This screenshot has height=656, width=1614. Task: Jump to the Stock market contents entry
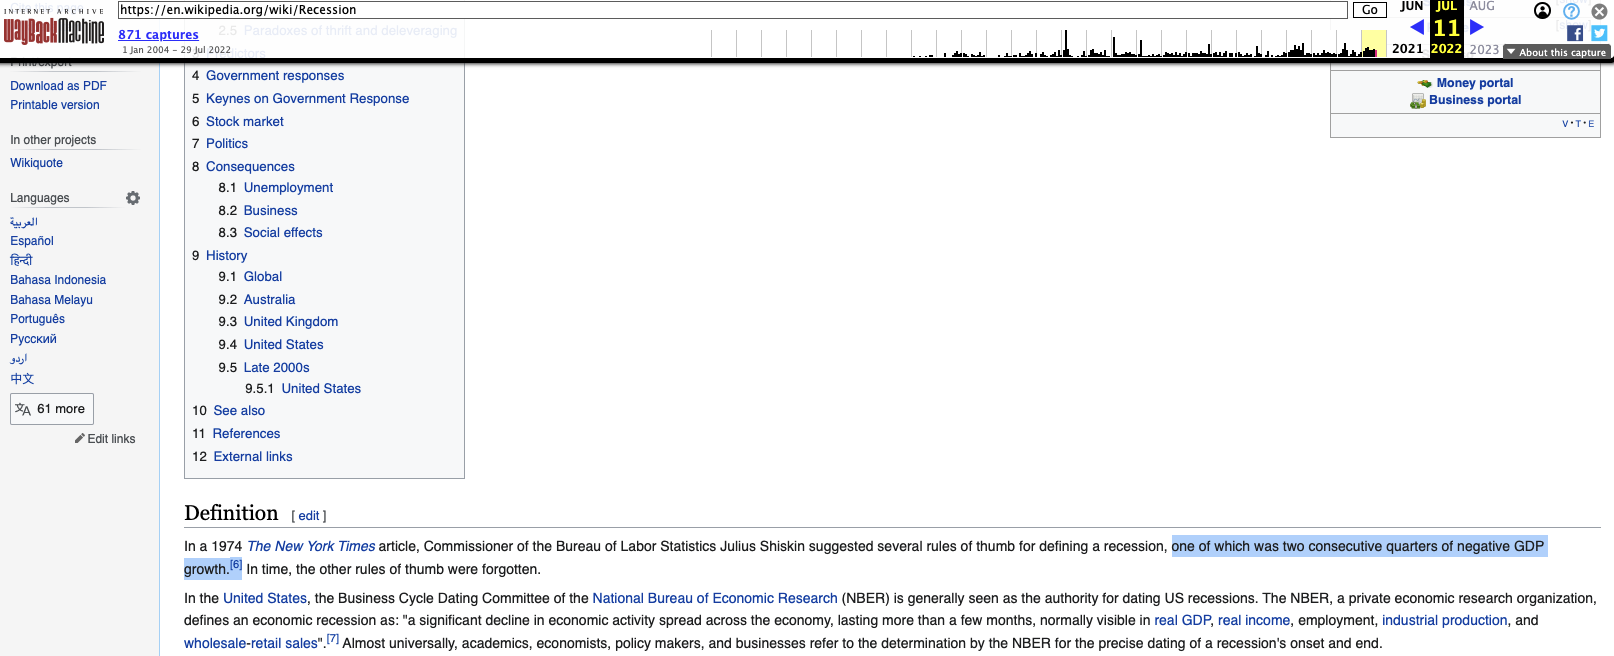(244, 122)
